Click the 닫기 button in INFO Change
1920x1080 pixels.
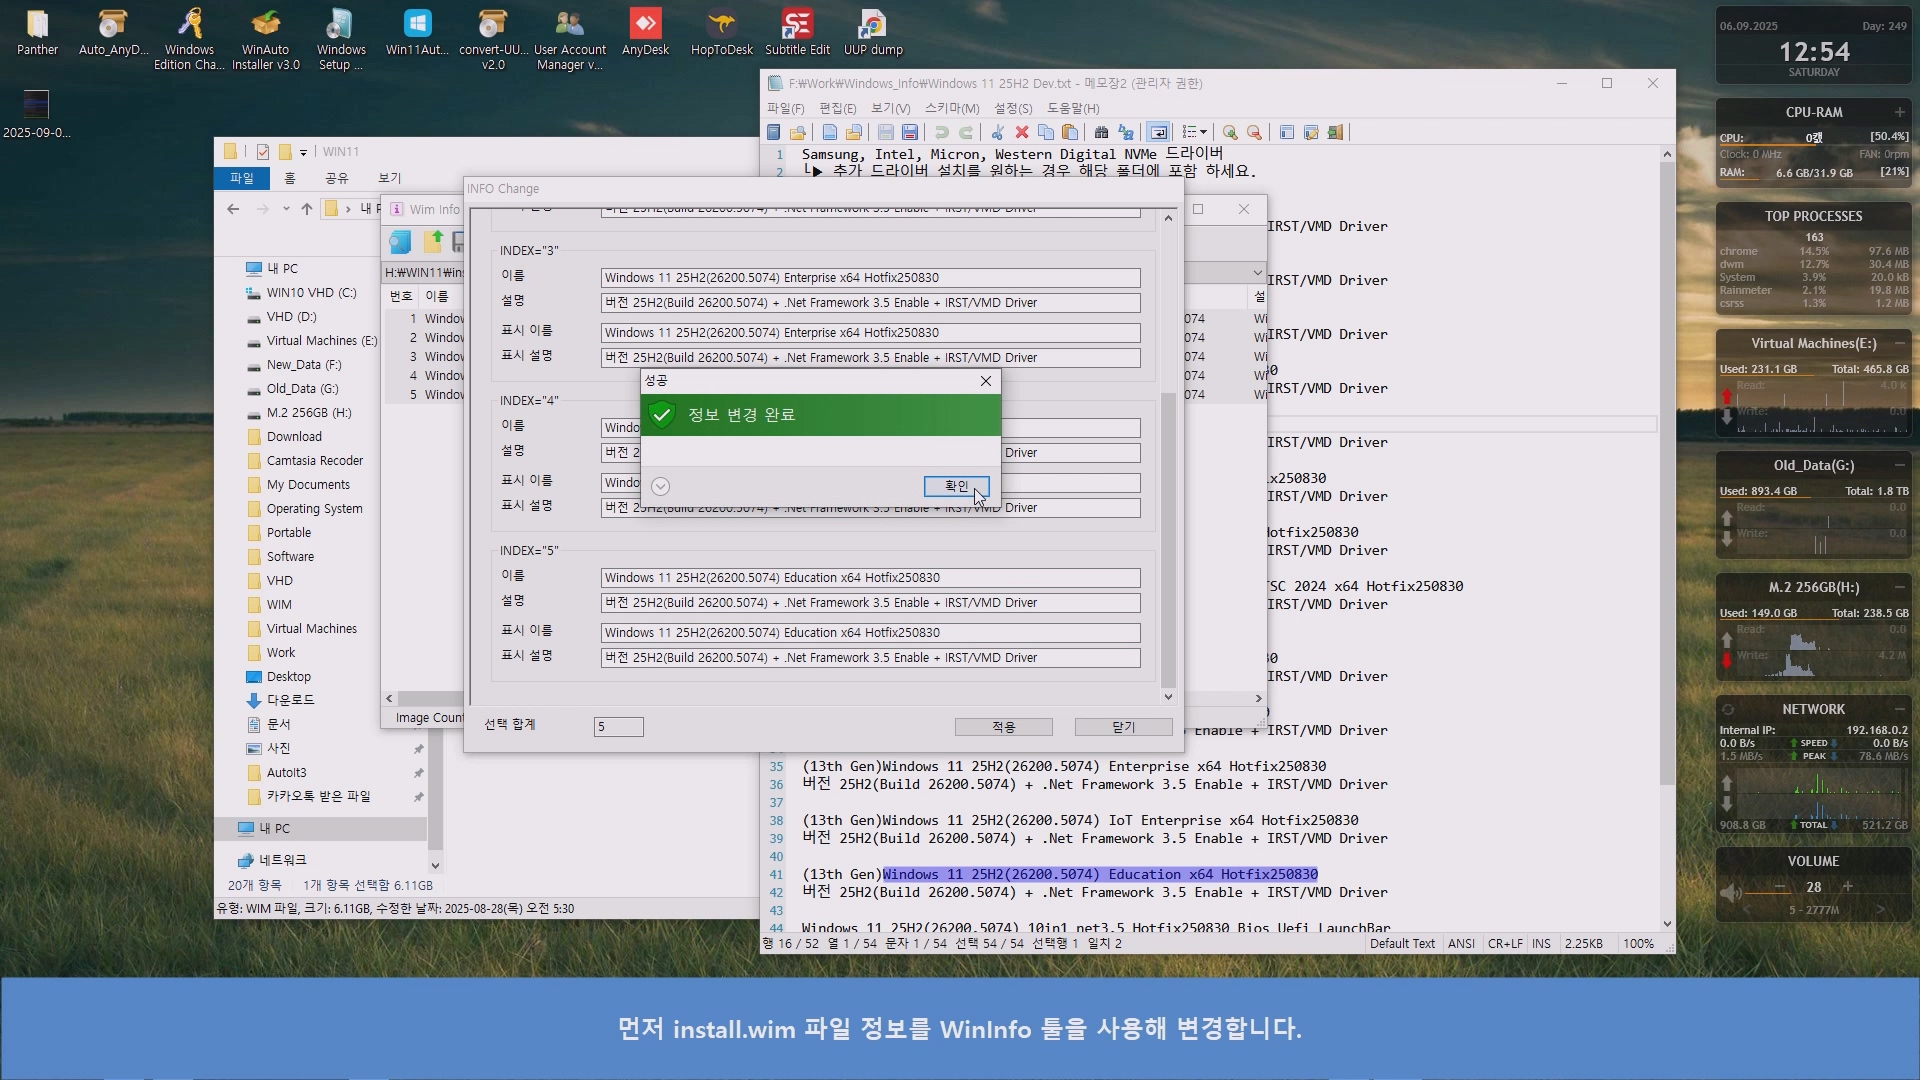pos(1123,727)
